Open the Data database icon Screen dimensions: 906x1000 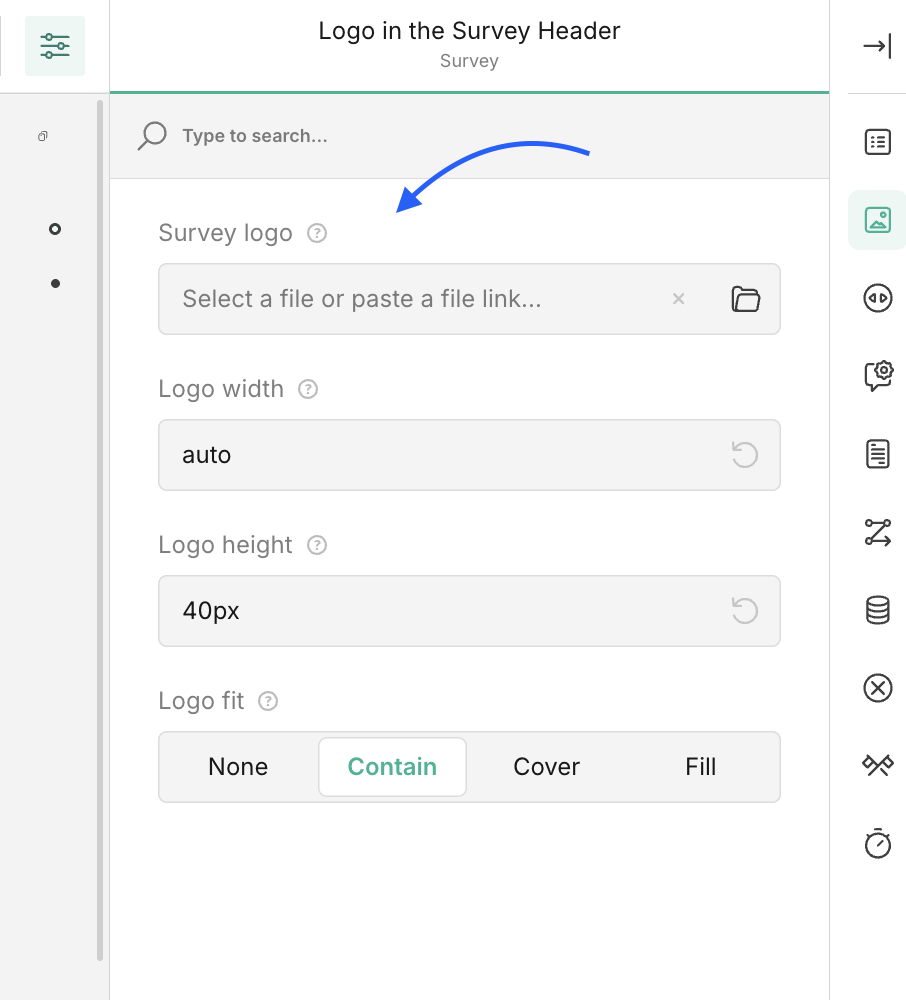(877, 610)
